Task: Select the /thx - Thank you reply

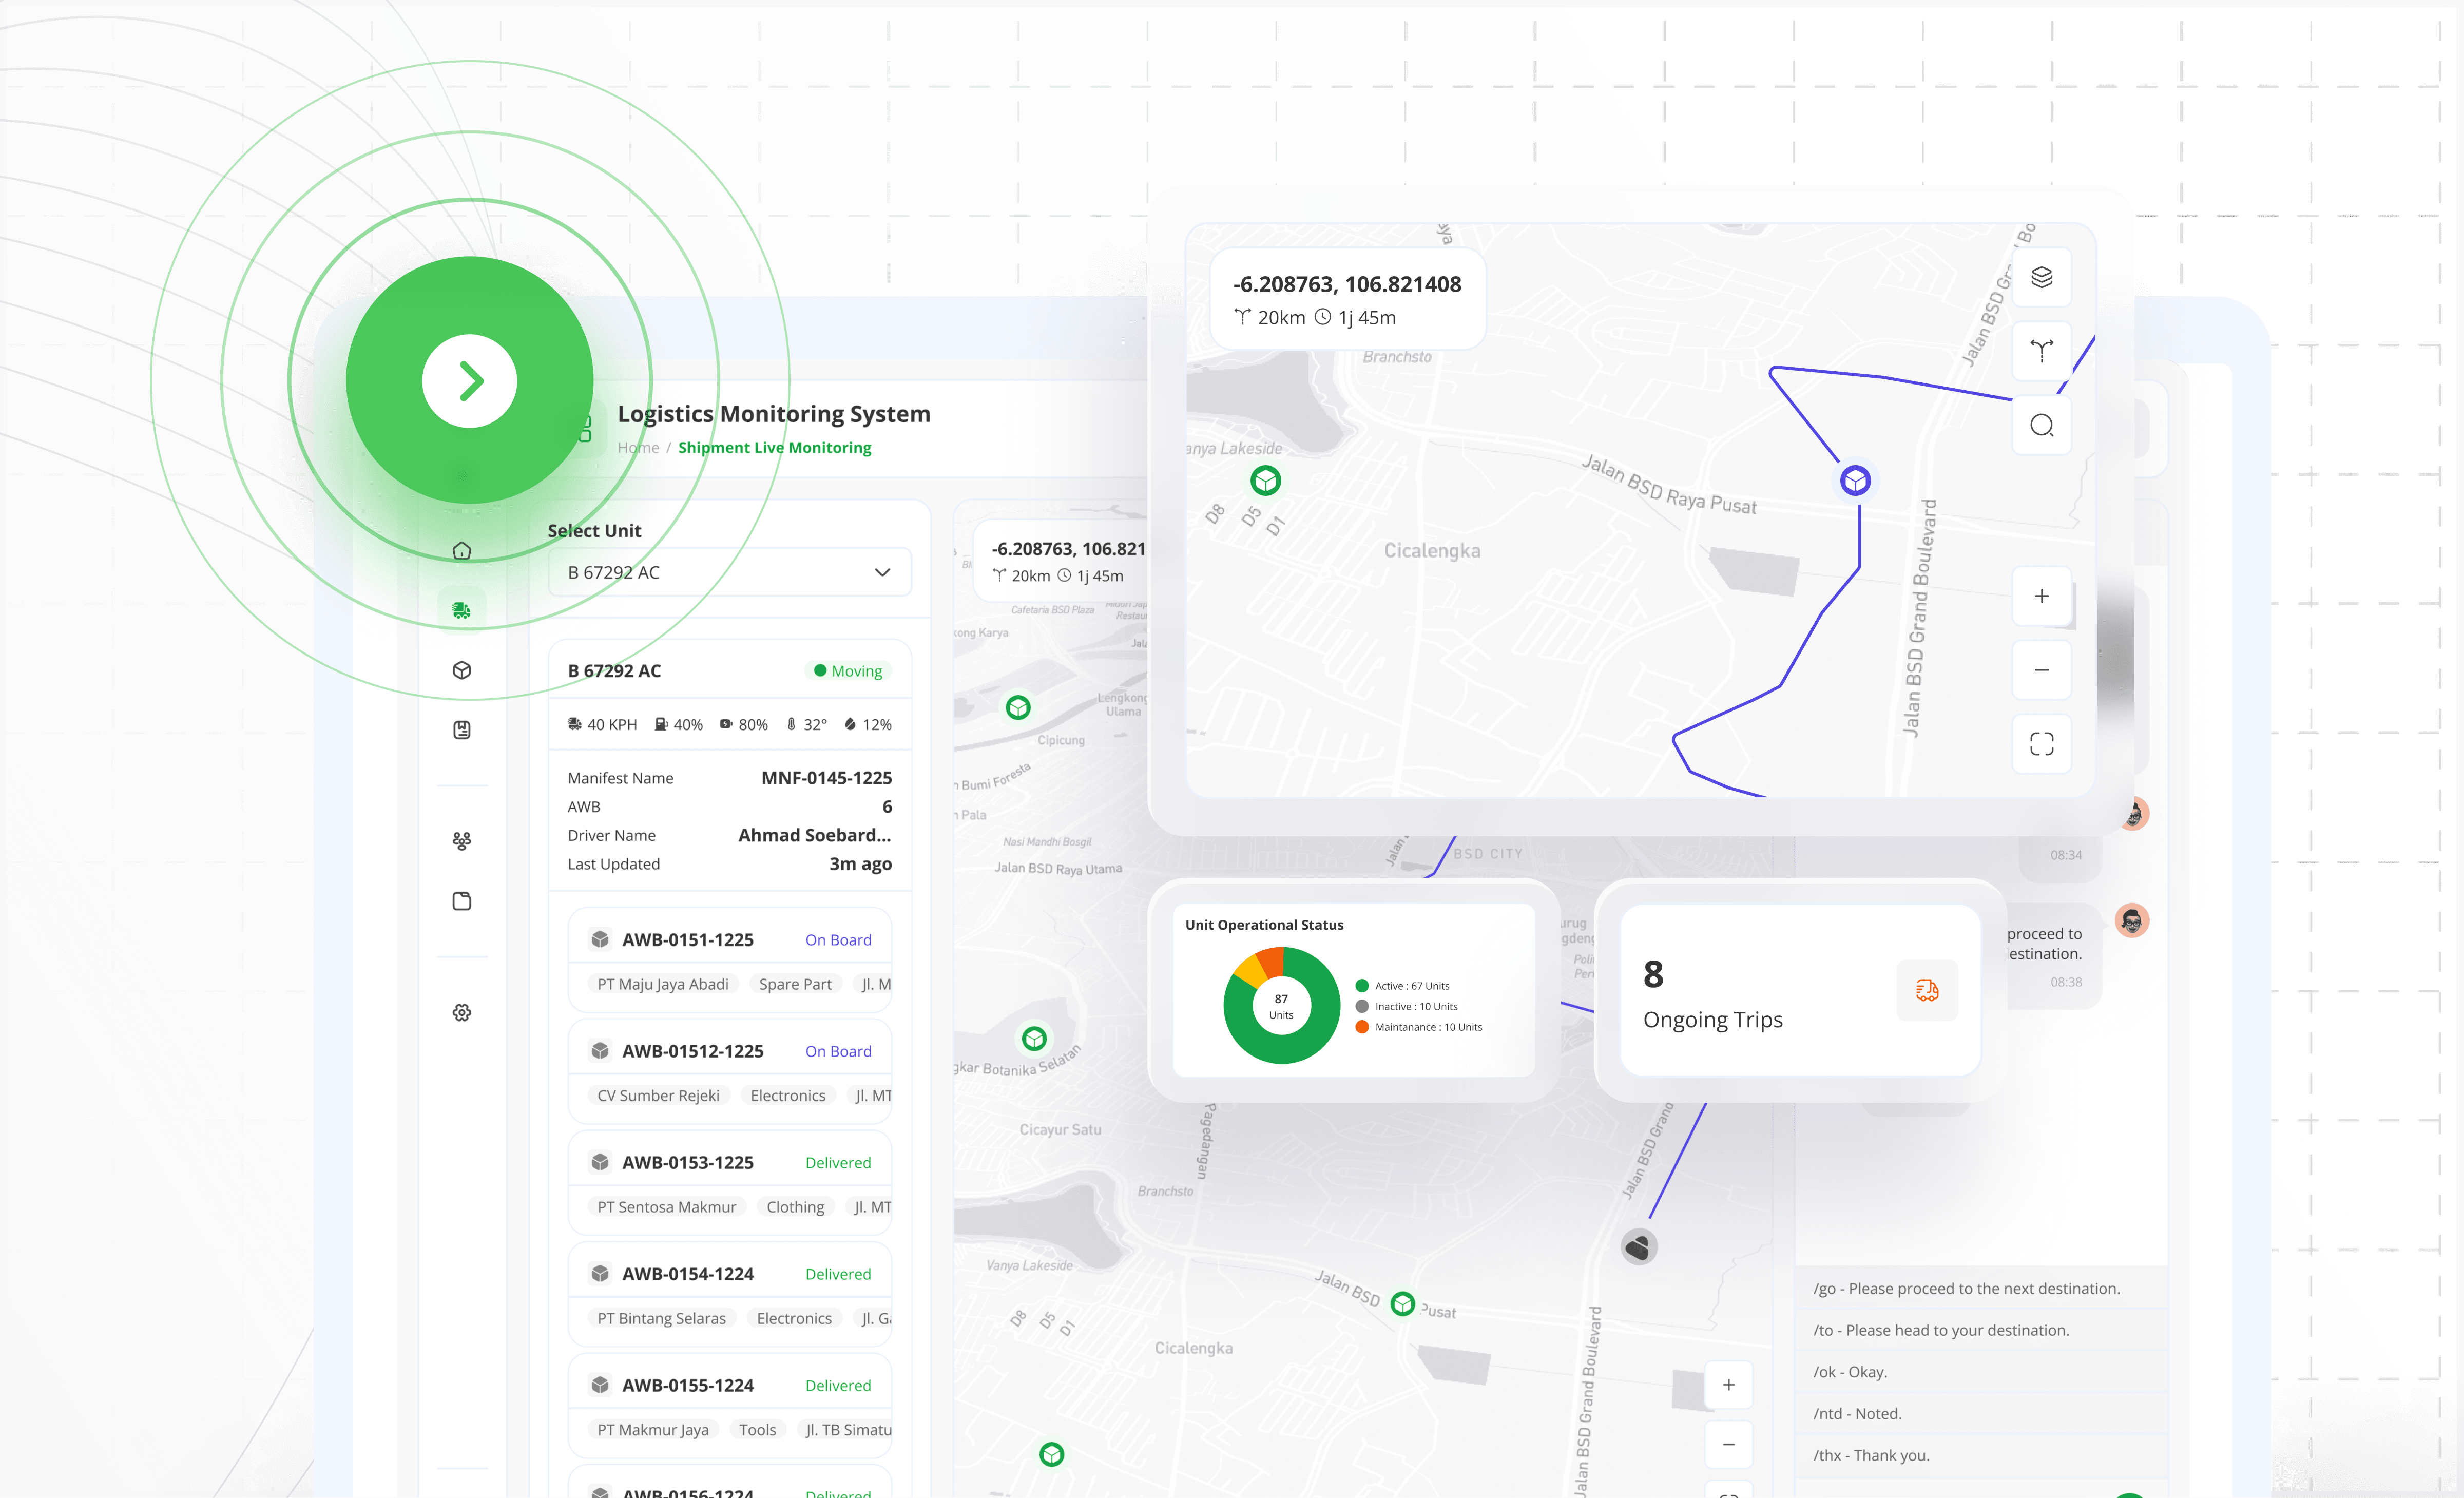Action: (x=1980, y=1456)
